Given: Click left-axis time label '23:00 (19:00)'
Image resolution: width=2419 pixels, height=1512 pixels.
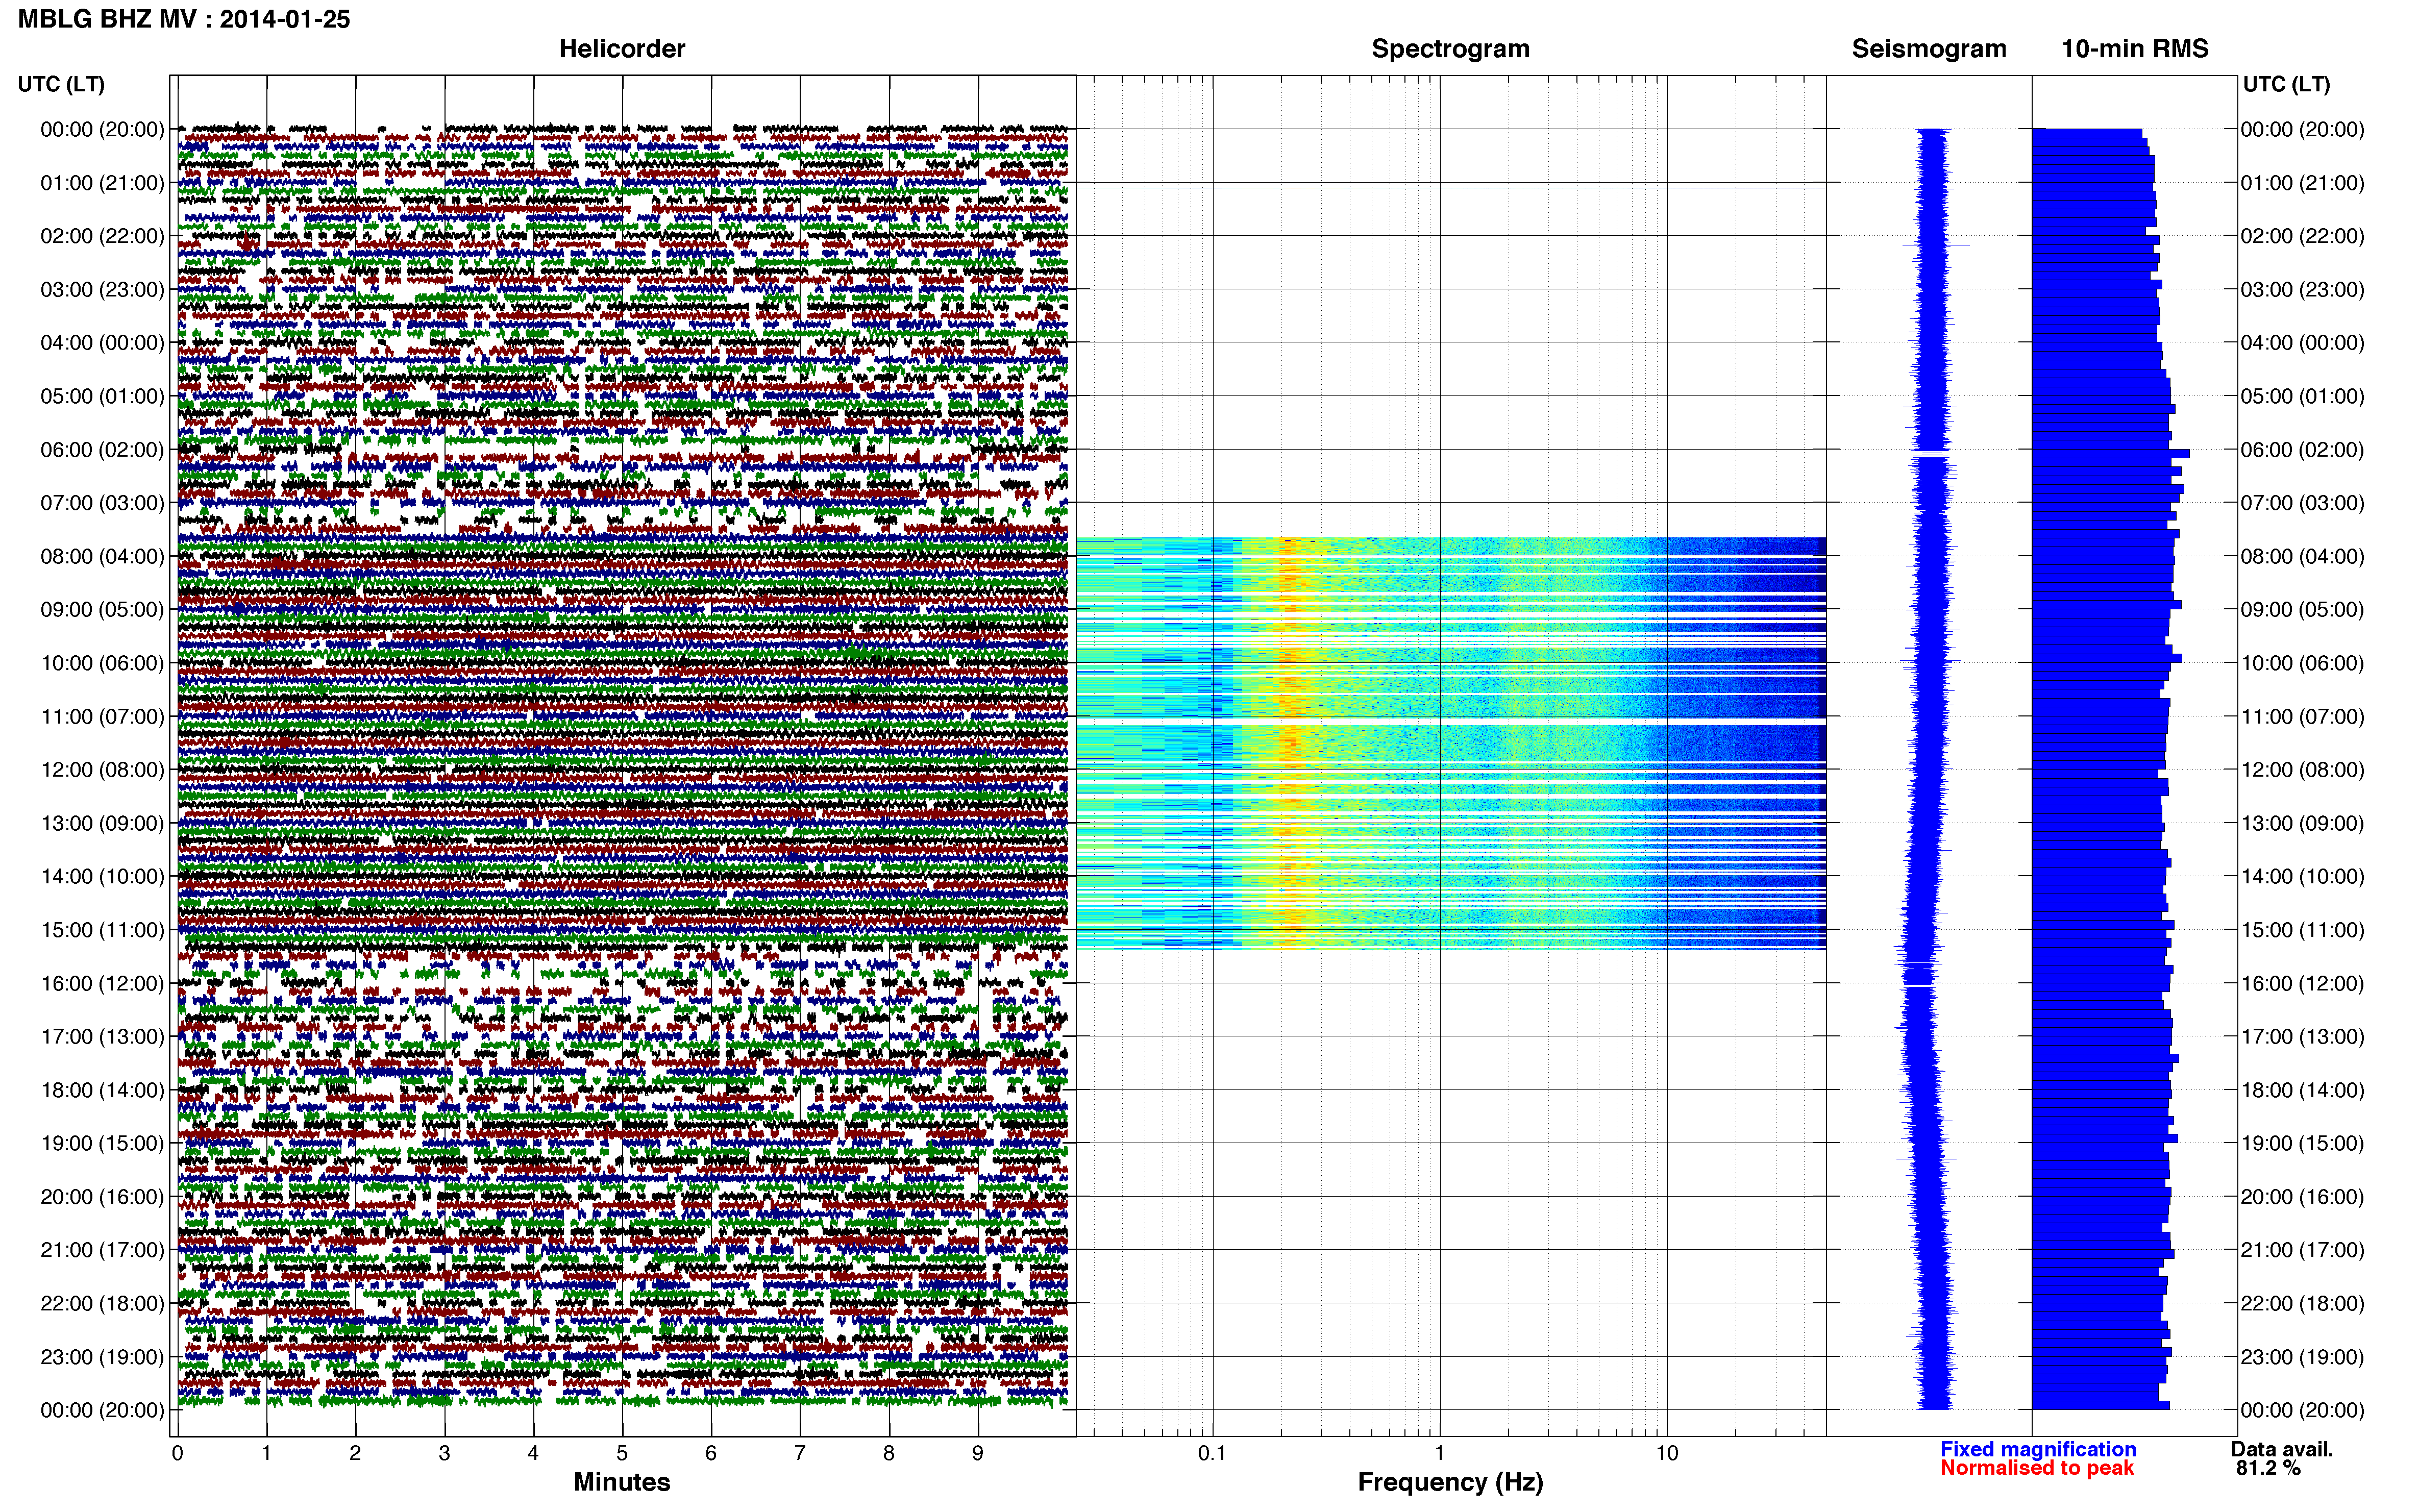Looking at the screenshot, I should (102, 1357).
